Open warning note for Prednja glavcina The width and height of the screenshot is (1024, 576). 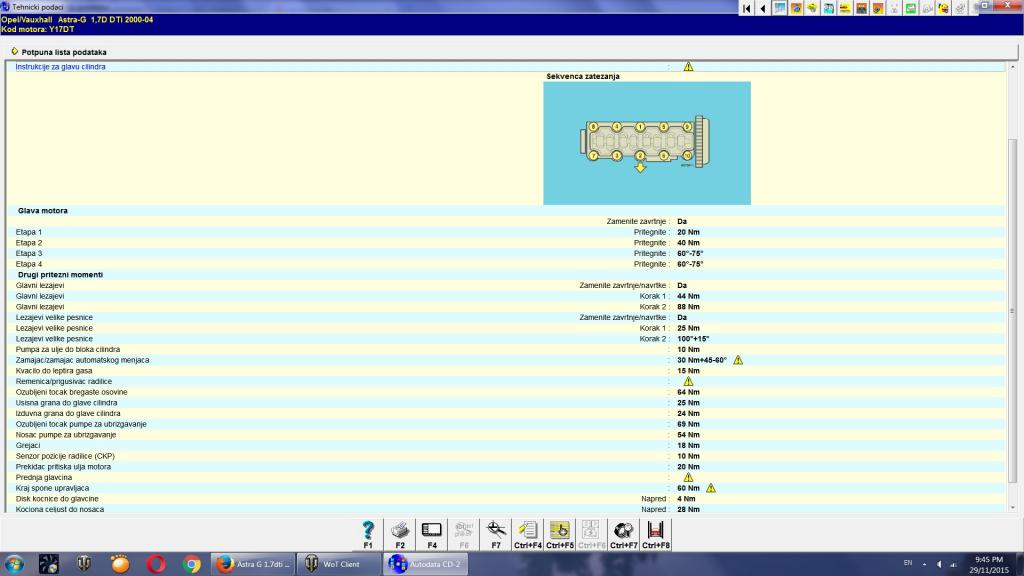click(x=688, y=477)
